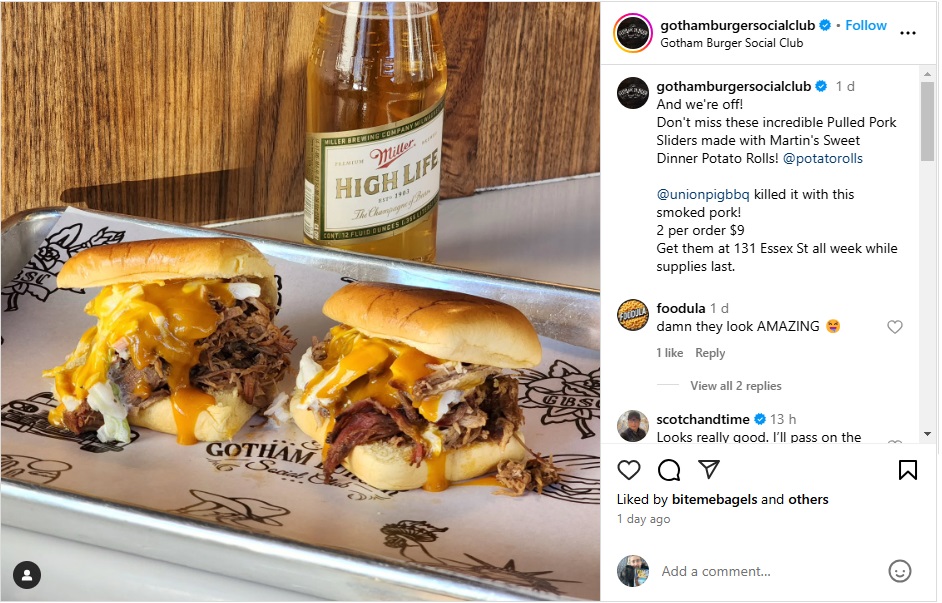Expand View all 2 replies
Viewport: 942px width, 603px height.
point(735,386)
